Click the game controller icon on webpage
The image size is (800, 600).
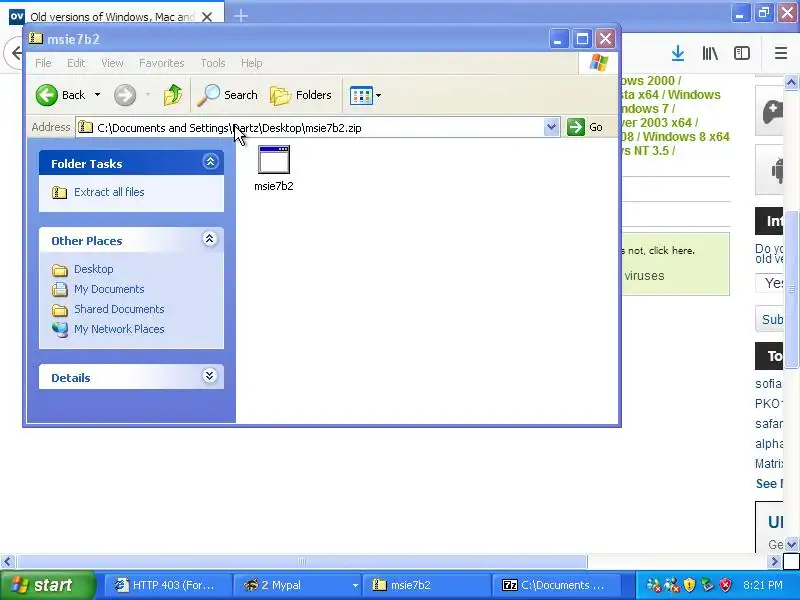(x=772, y=111)
